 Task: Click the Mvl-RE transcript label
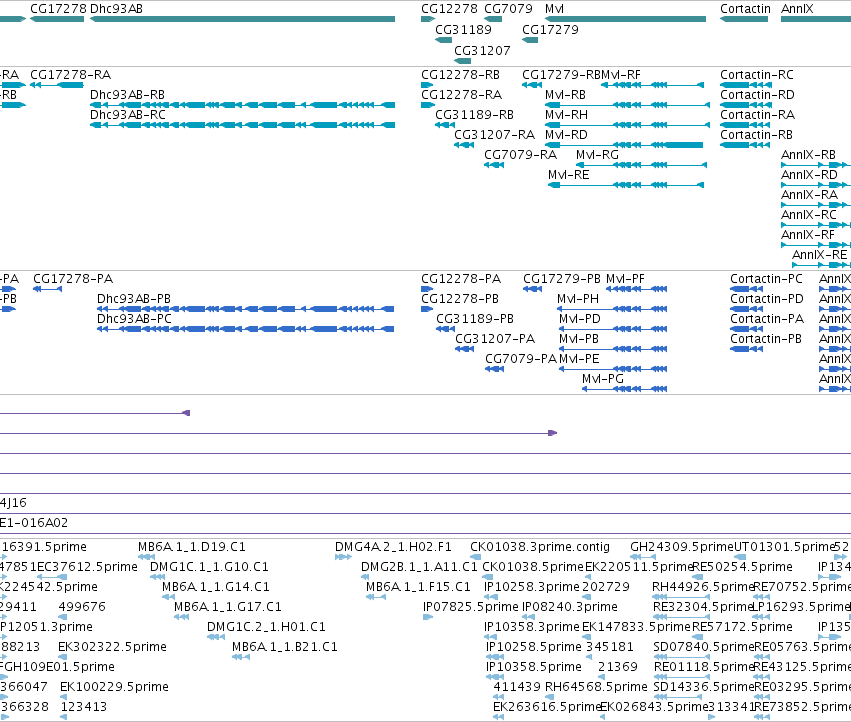[569, 175]
